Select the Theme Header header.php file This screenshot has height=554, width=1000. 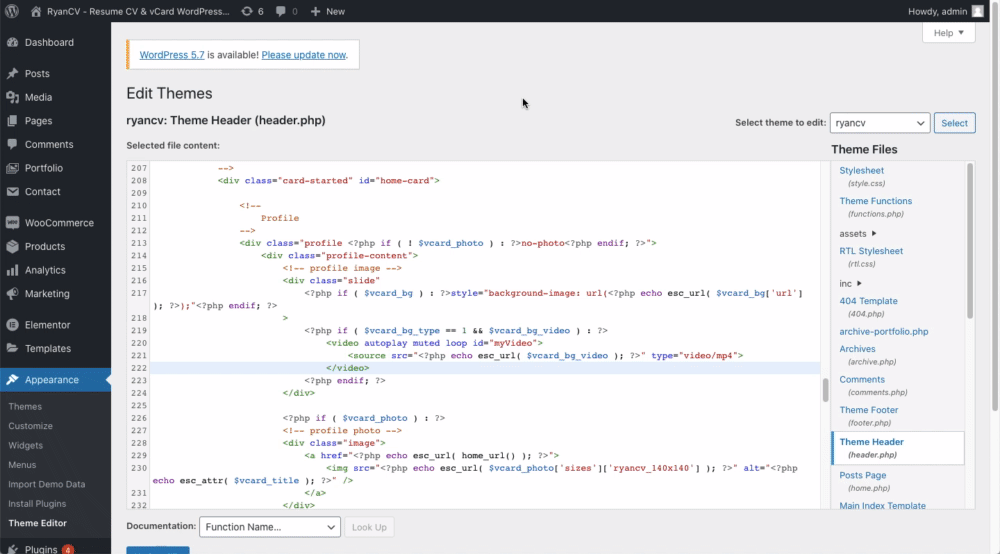(x=898, y=448)
